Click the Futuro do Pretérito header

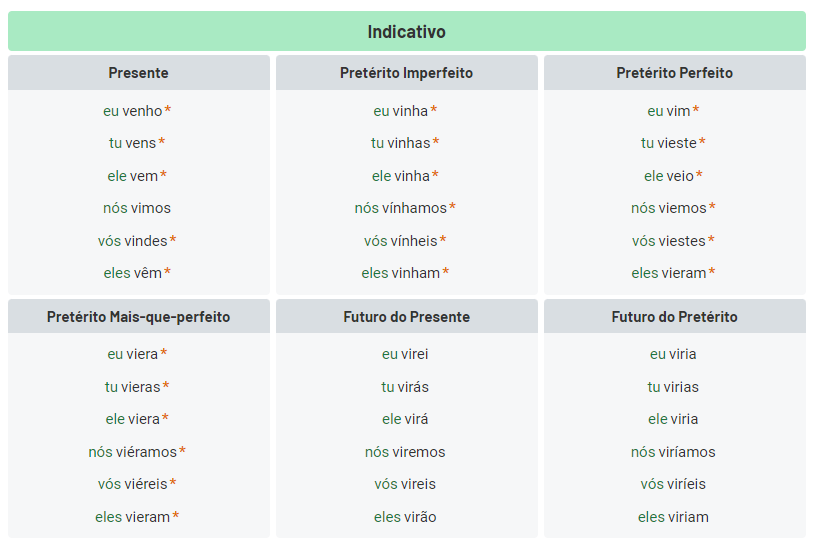pos(674,317)
